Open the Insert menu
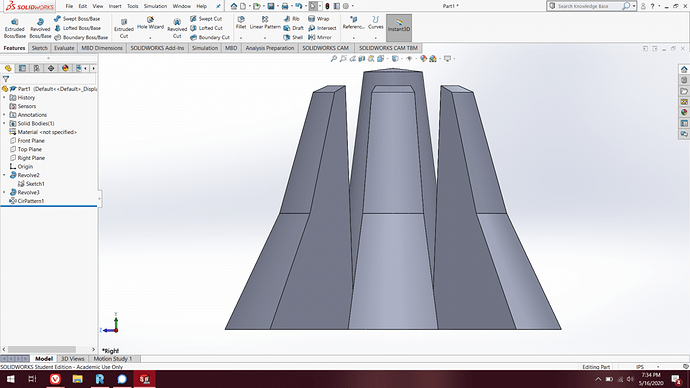 coord(115,6)
